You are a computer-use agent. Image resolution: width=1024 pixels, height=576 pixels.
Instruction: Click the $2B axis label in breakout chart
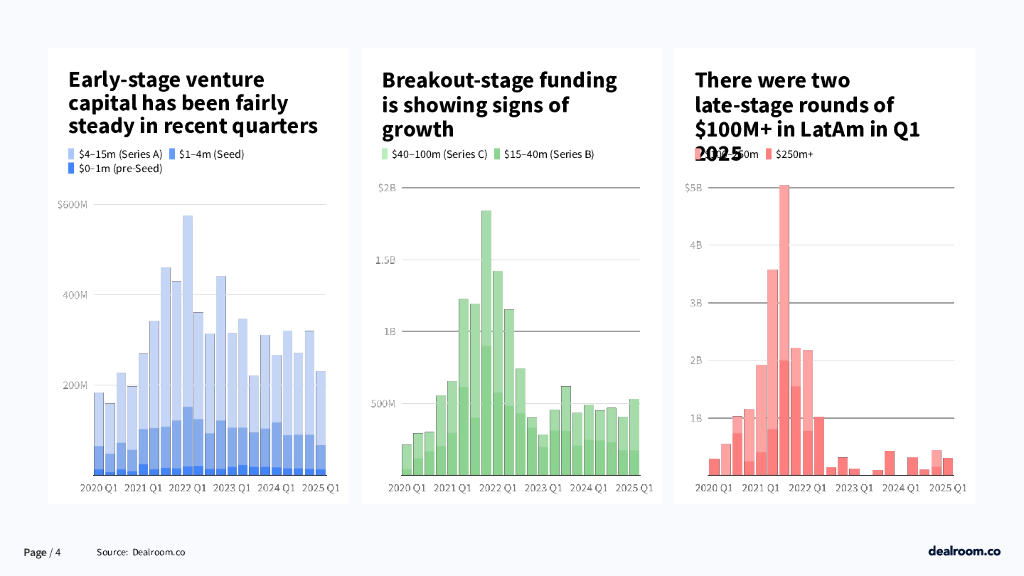click(388, 187)
